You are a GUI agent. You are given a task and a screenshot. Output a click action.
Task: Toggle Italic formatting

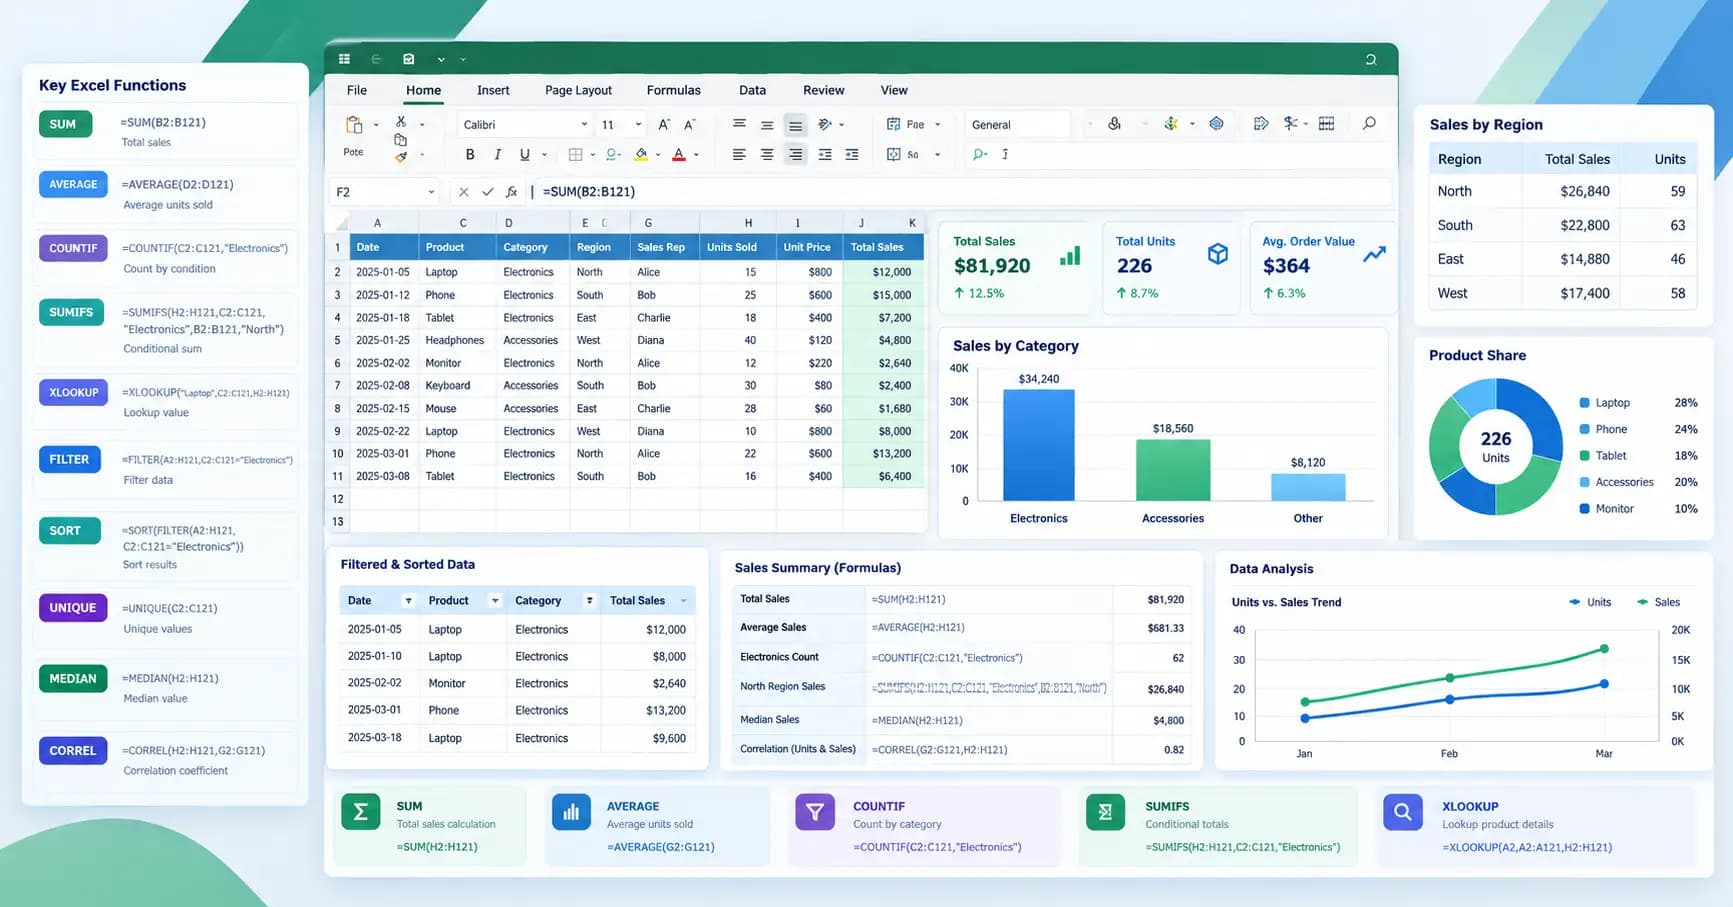coord(497,155)
